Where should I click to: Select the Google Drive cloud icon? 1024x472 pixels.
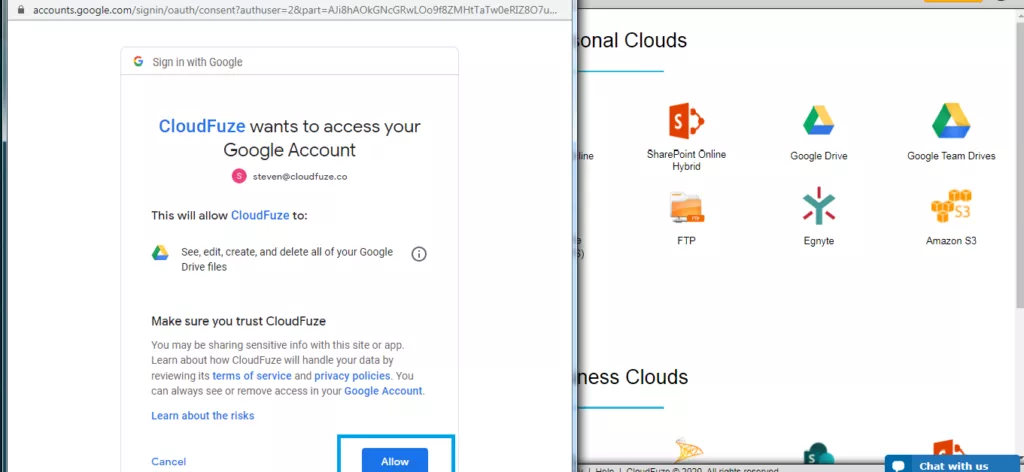818,121
